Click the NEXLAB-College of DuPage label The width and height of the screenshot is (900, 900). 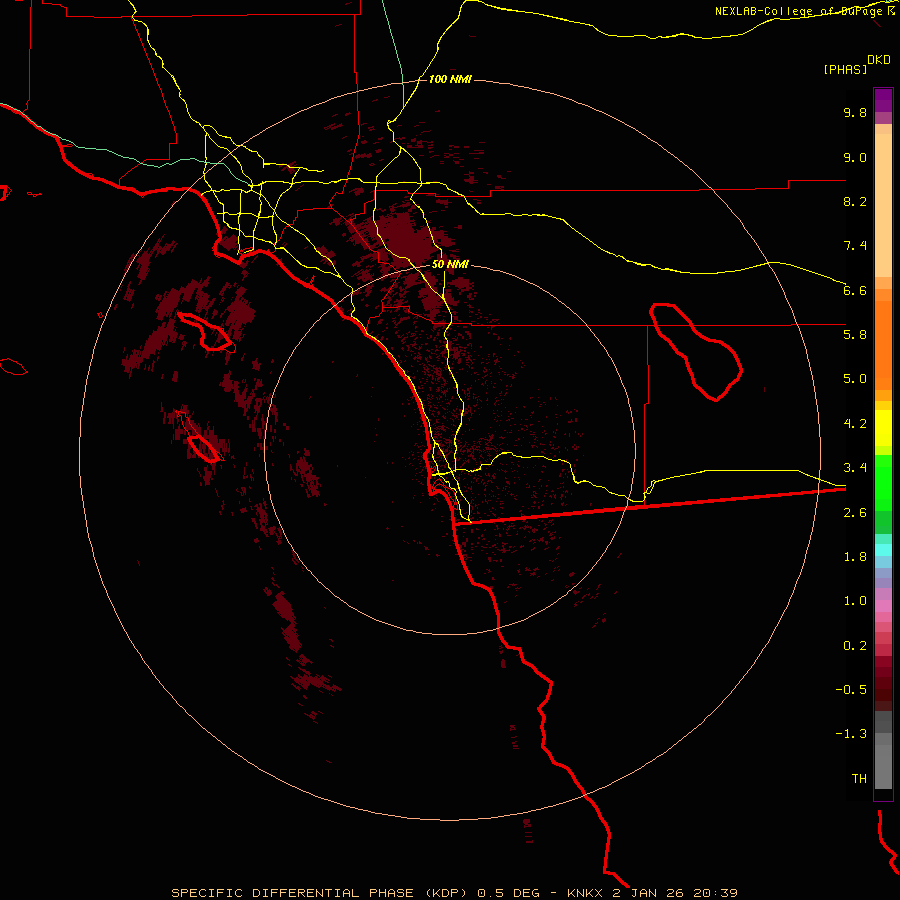(799, 11)
